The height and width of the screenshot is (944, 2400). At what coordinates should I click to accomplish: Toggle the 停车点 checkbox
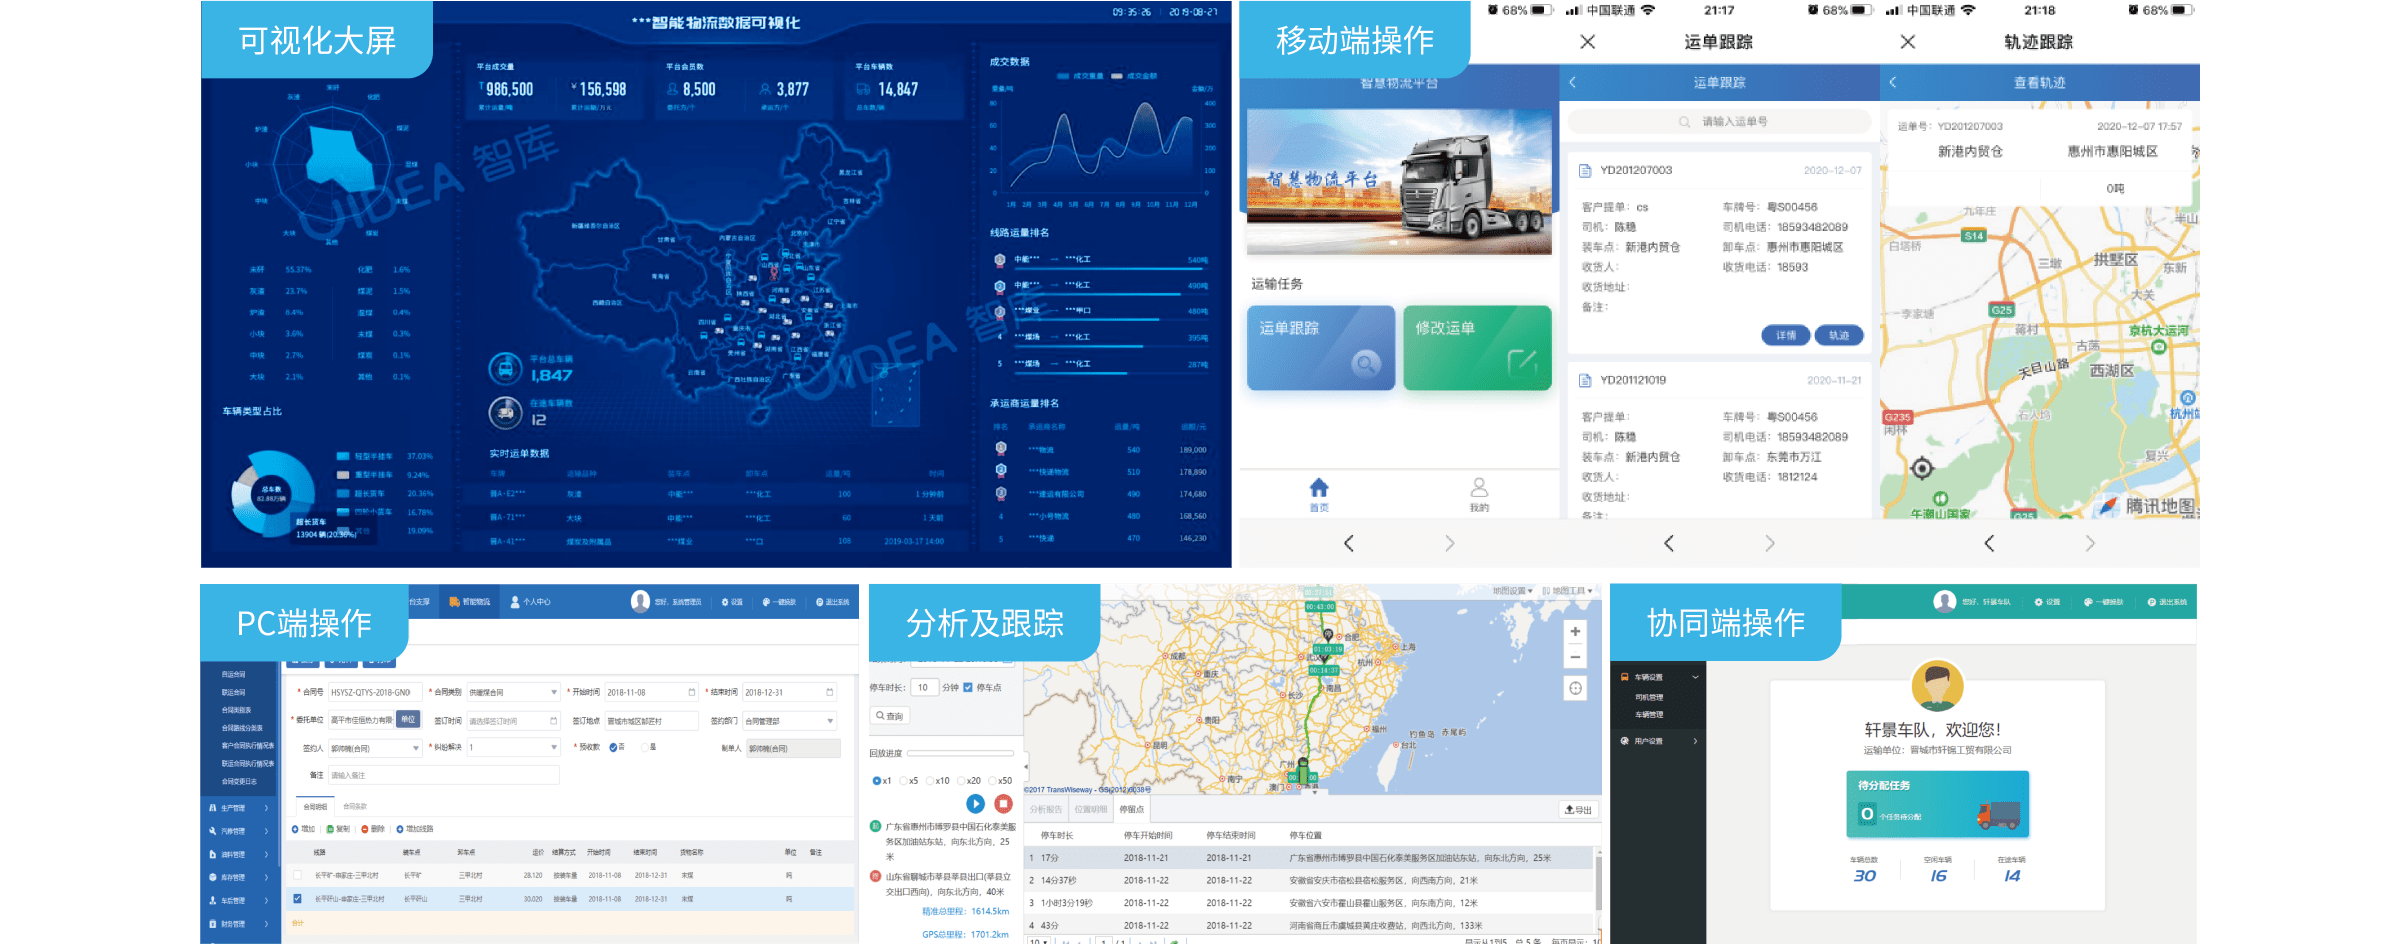pyautogui.click(x=968, y=687)
